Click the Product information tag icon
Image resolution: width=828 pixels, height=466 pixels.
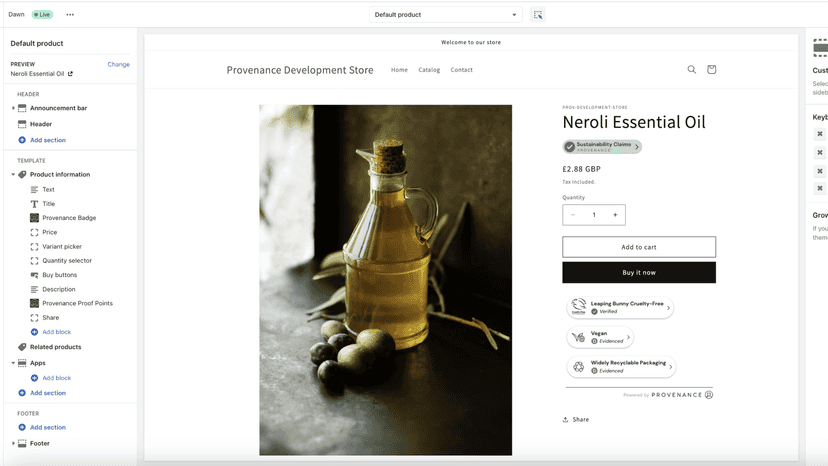[22, 174]
